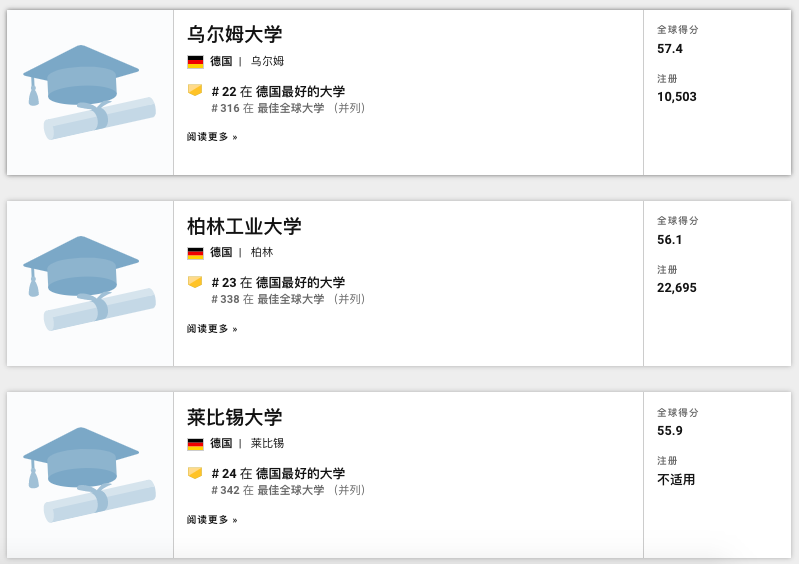799x564 pixels.
Task: Expand 阅读更多 under 乌尔姆大学
Action: point(212,137)
